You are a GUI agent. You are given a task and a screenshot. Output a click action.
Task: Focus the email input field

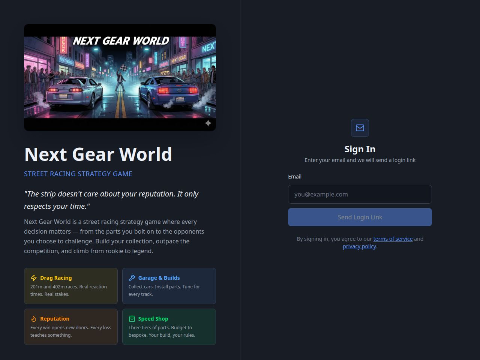point(360,194)
